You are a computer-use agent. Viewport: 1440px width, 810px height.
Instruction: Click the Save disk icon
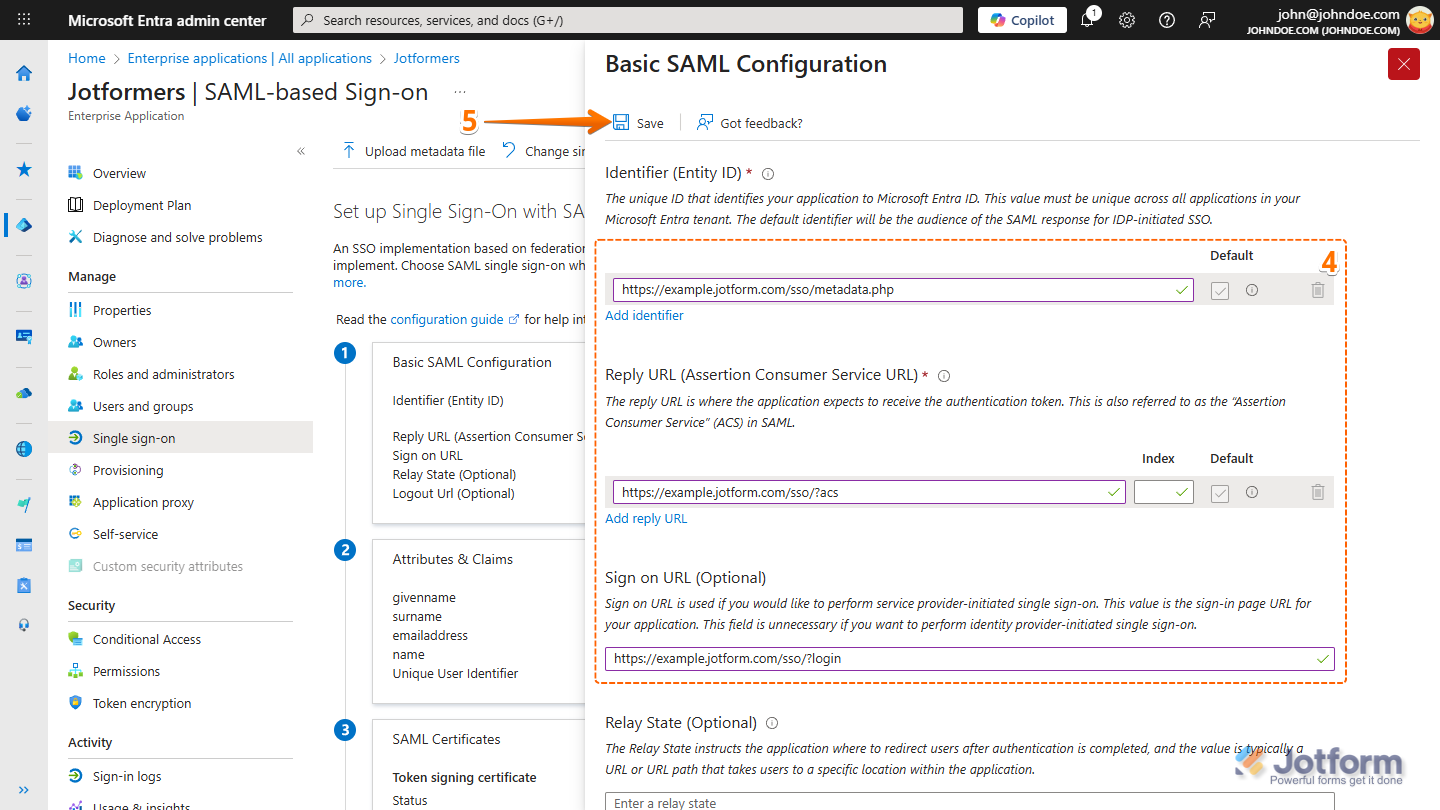[621, 122]
